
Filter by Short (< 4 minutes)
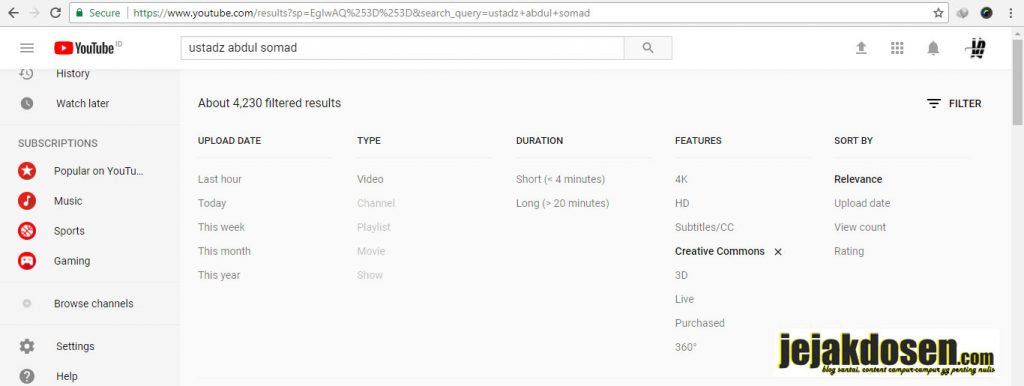[x=560, y=179]
